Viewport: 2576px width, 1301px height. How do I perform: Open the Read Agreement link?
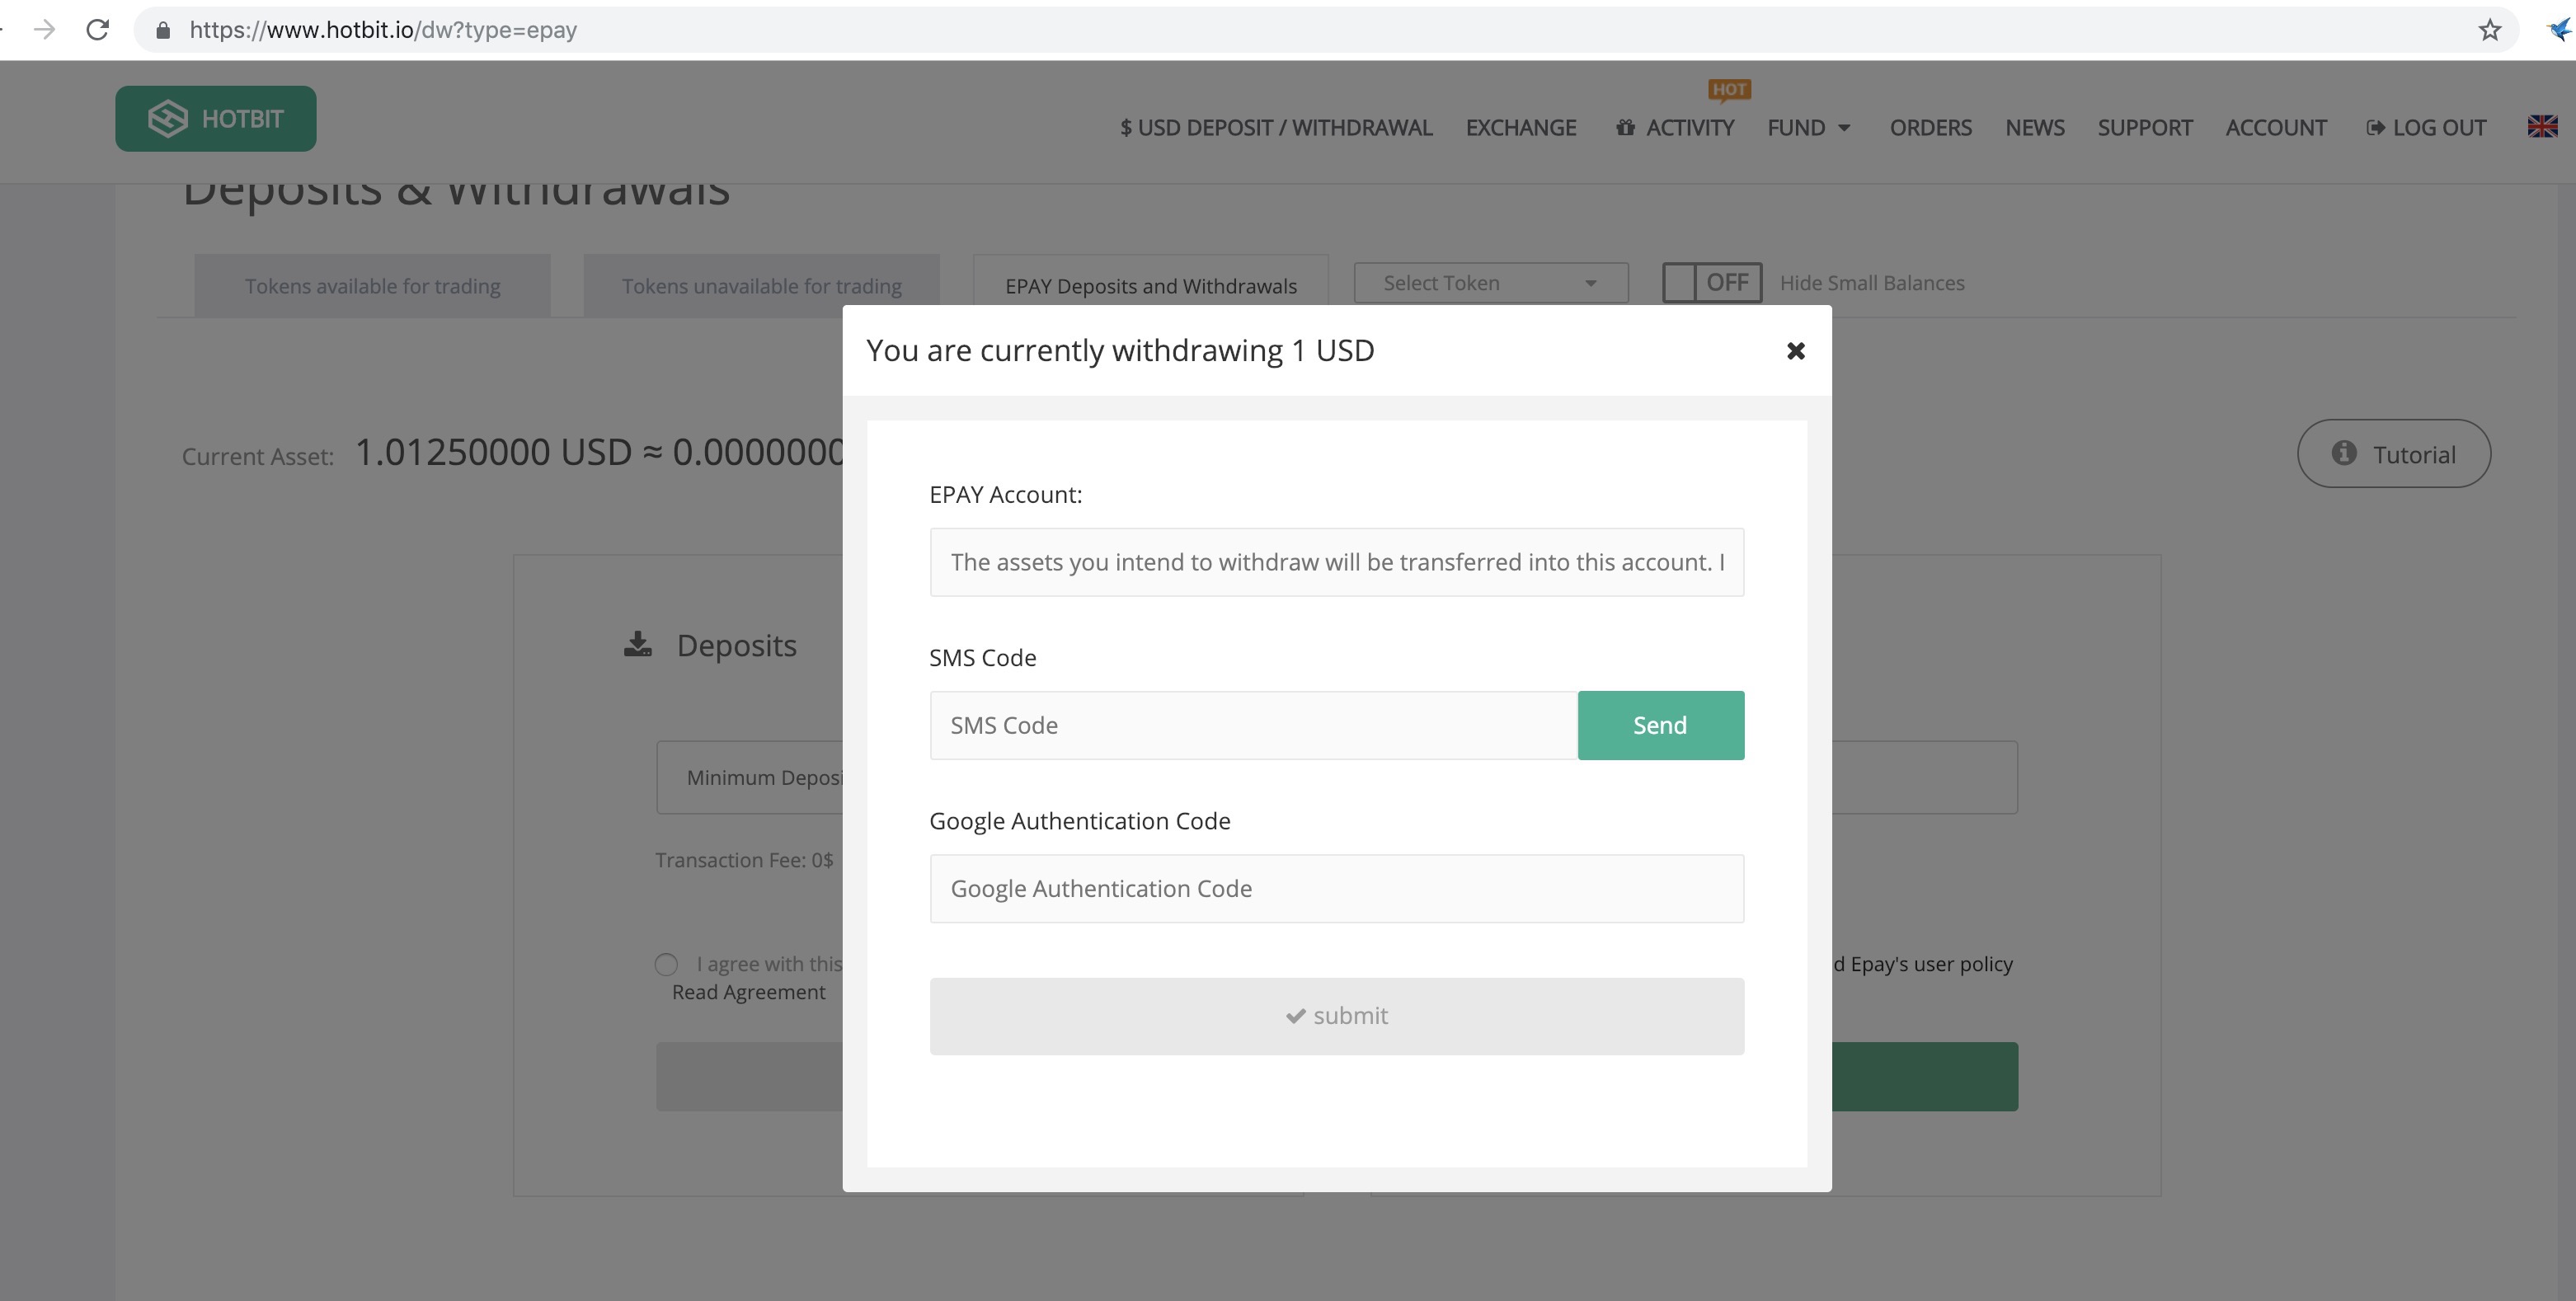pos(748,992)
